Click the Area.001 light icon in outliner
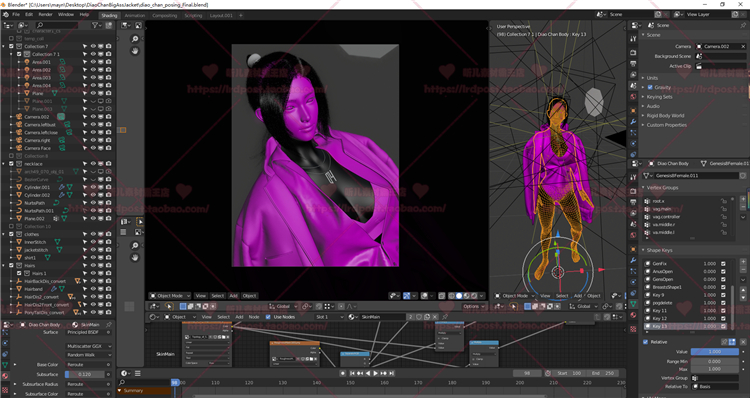Viewport: 750px width, 398px height. (x=27, y=62)
